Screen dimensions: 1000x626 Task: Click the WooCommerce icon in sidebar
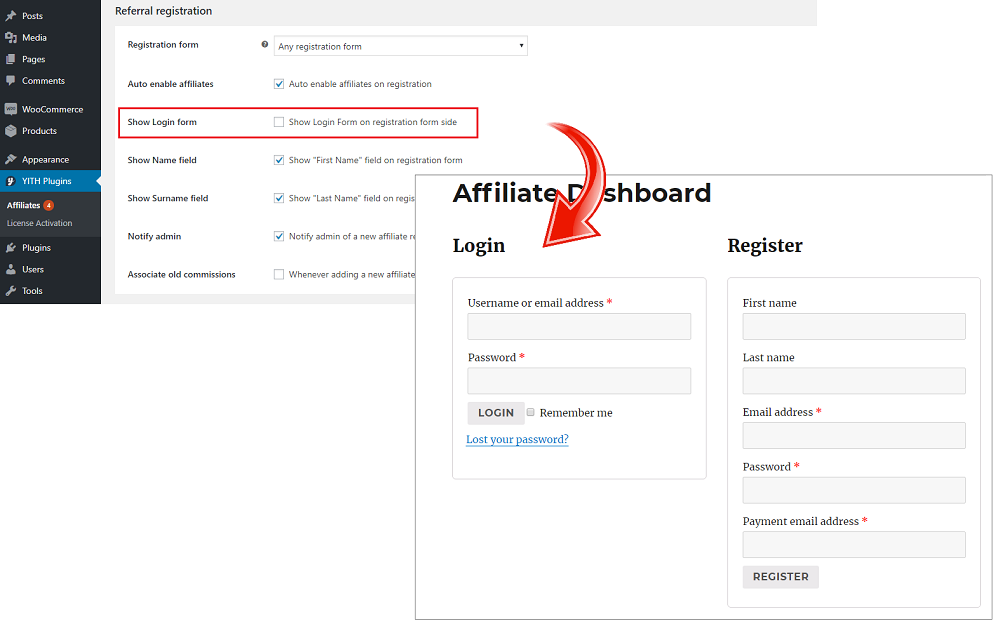coord(11,109)
